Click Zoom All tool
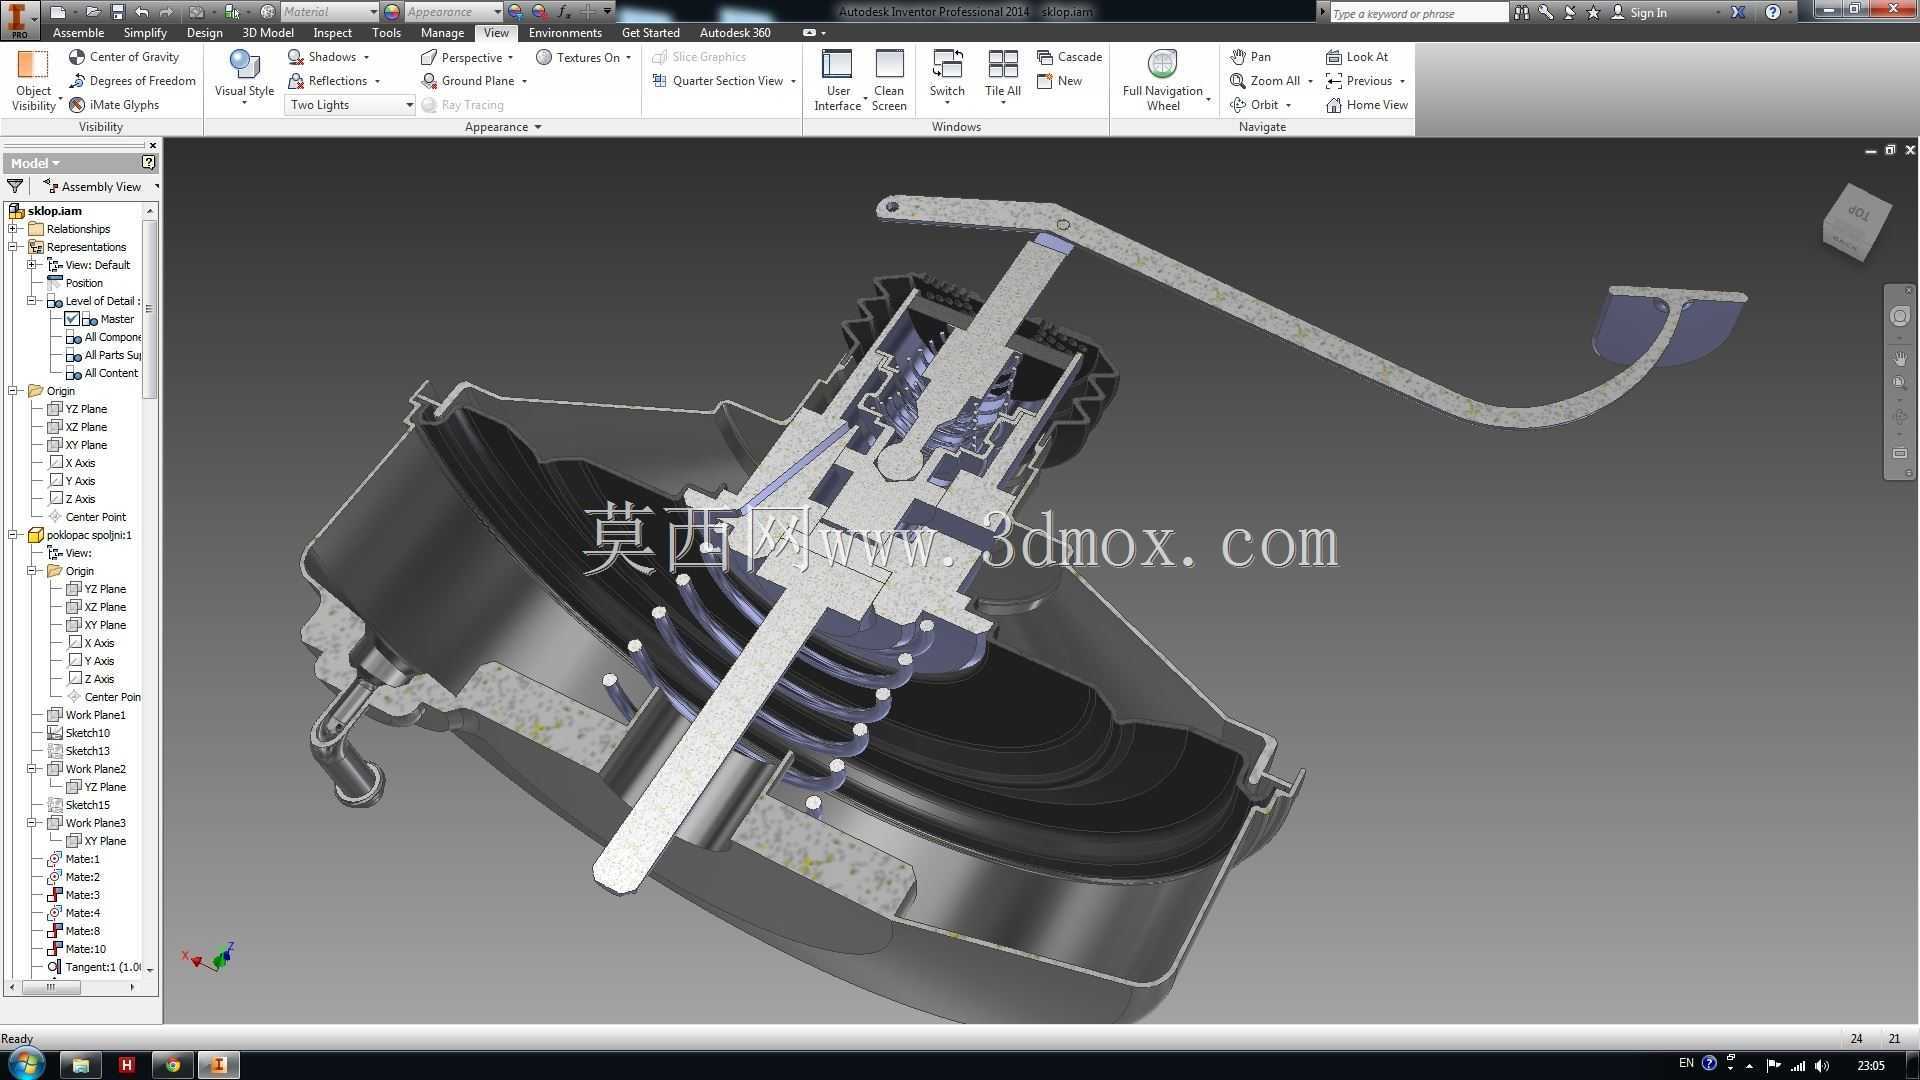The image size is (1920, 1080). point(1265,81)
